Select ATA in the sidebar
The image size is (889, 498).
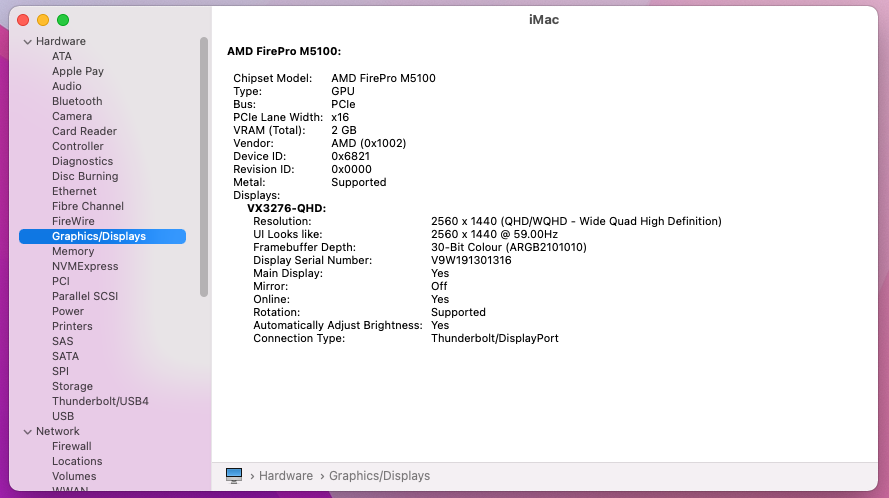pyautogui.click(x=62, y=56)
